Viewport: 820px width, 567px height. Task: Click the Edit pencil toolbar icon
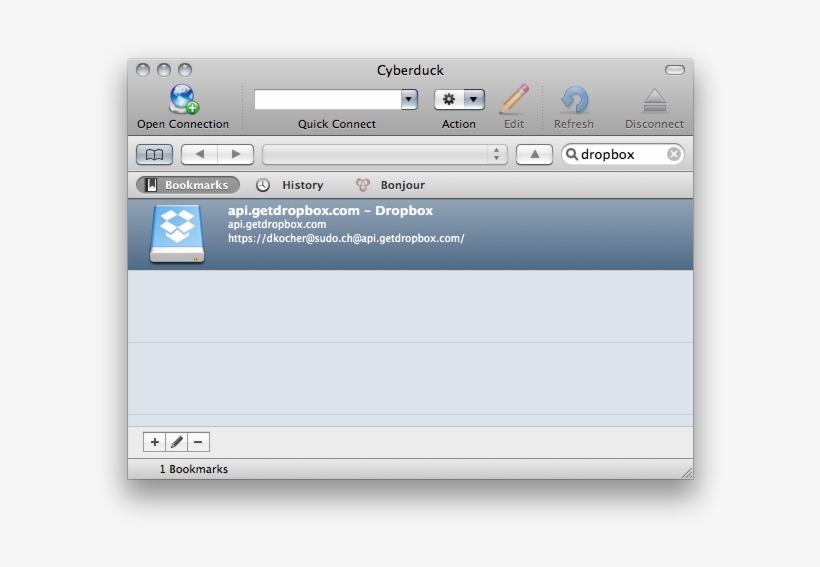click(514, 99)
